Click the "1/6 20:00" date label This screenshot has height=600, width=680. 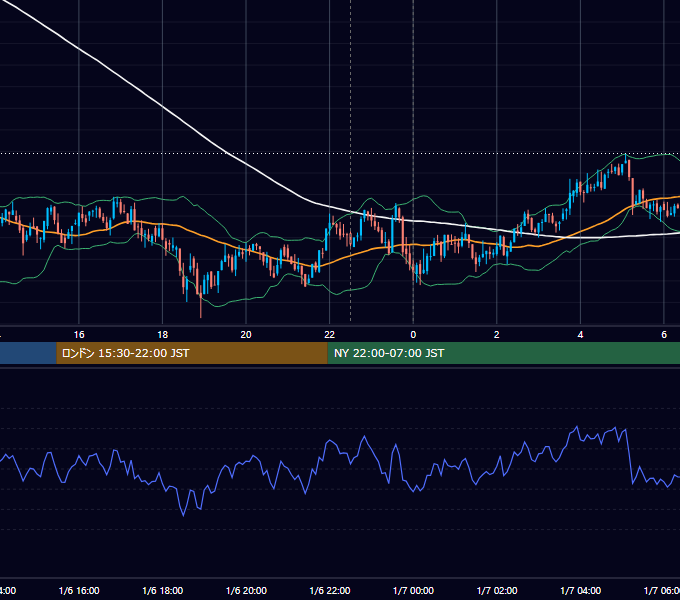coord(246,590)
